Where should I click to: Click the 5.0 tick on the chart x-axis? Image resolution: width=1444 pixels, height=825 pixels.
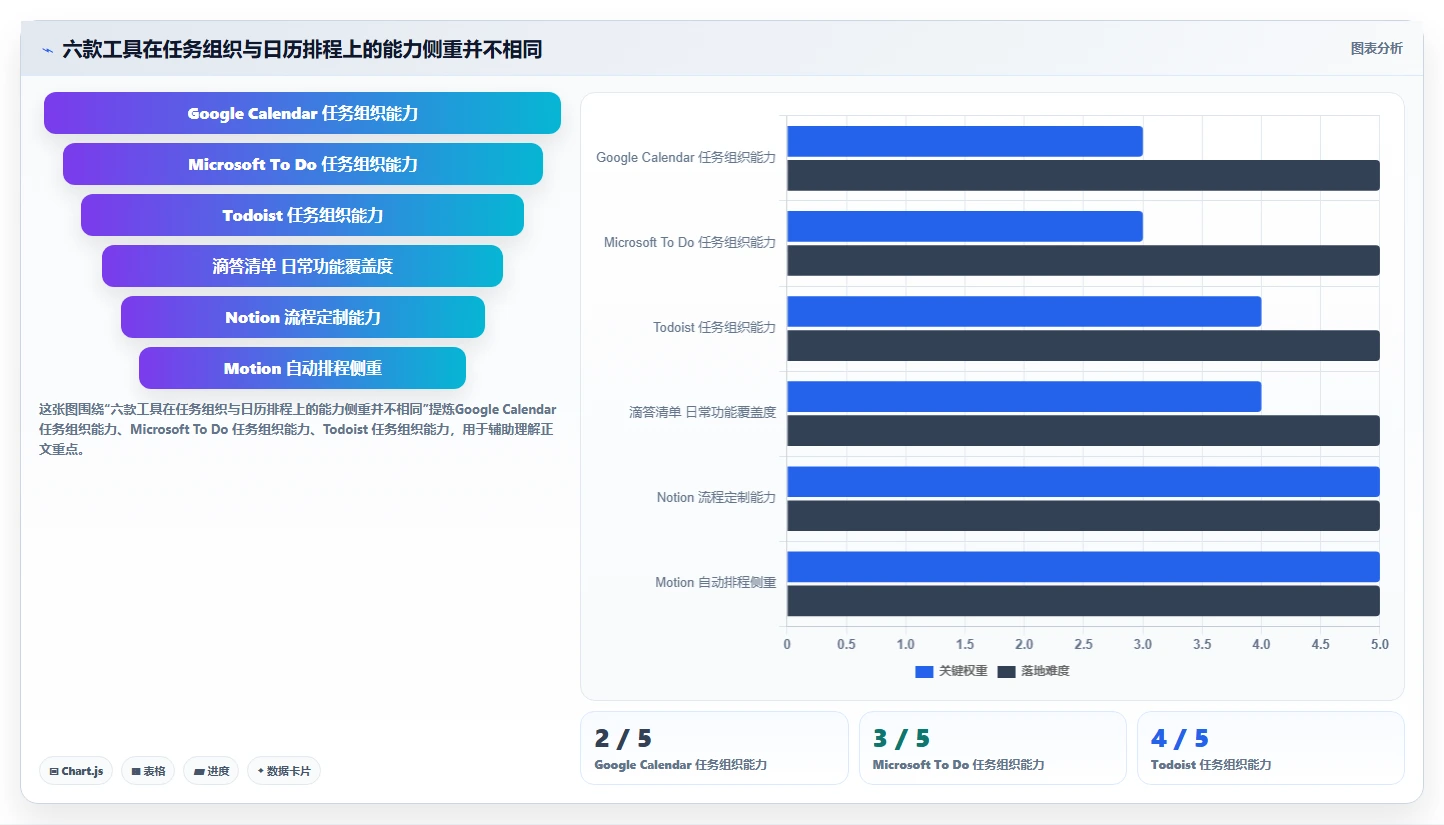coord(1380,645)
